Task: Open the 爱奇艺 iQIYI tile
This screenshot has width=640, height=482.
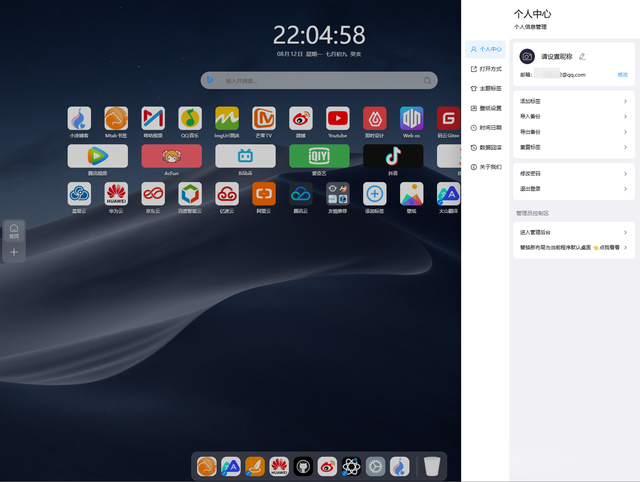Action: pyautogui.click(x=319, y=156)
